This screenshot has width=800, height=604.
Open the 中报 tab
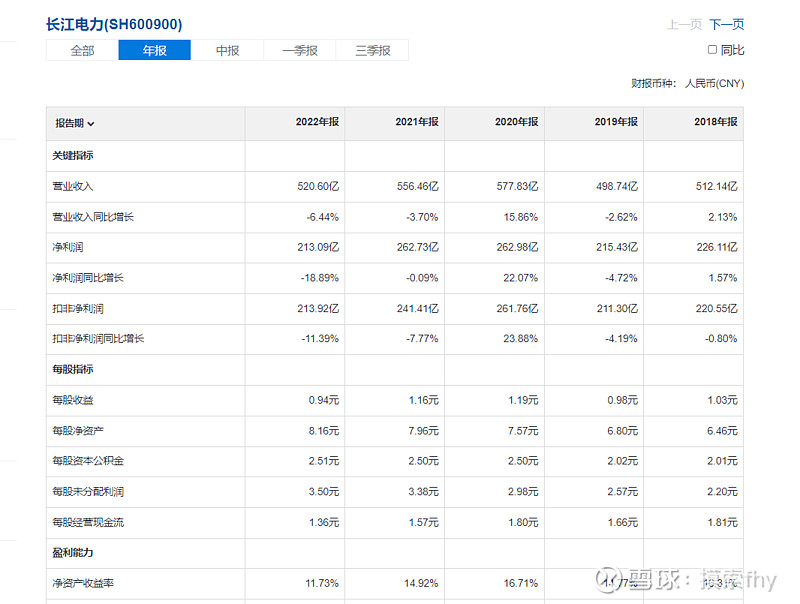click(227, 51)
